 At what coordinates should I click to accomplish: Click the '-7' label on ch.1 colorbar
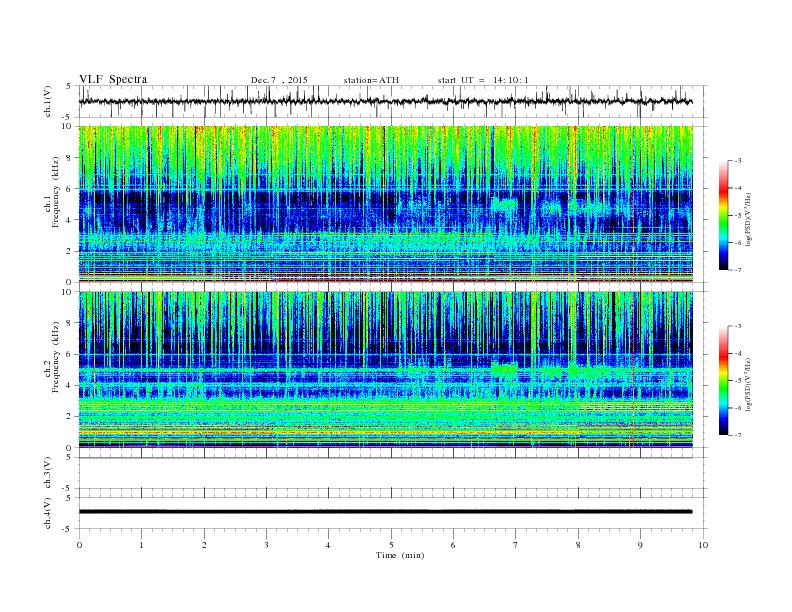coord(737,270)
